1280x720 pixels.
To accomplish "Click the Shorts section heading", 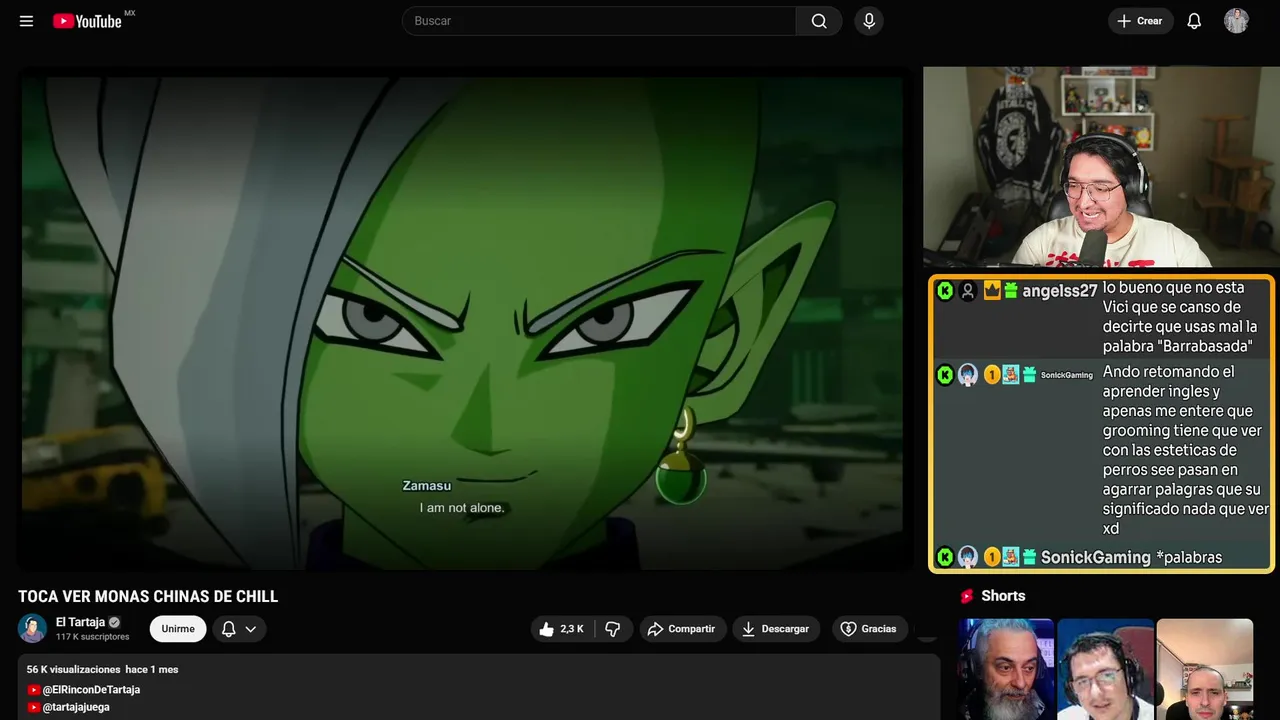I will [x=1003, y=596].
